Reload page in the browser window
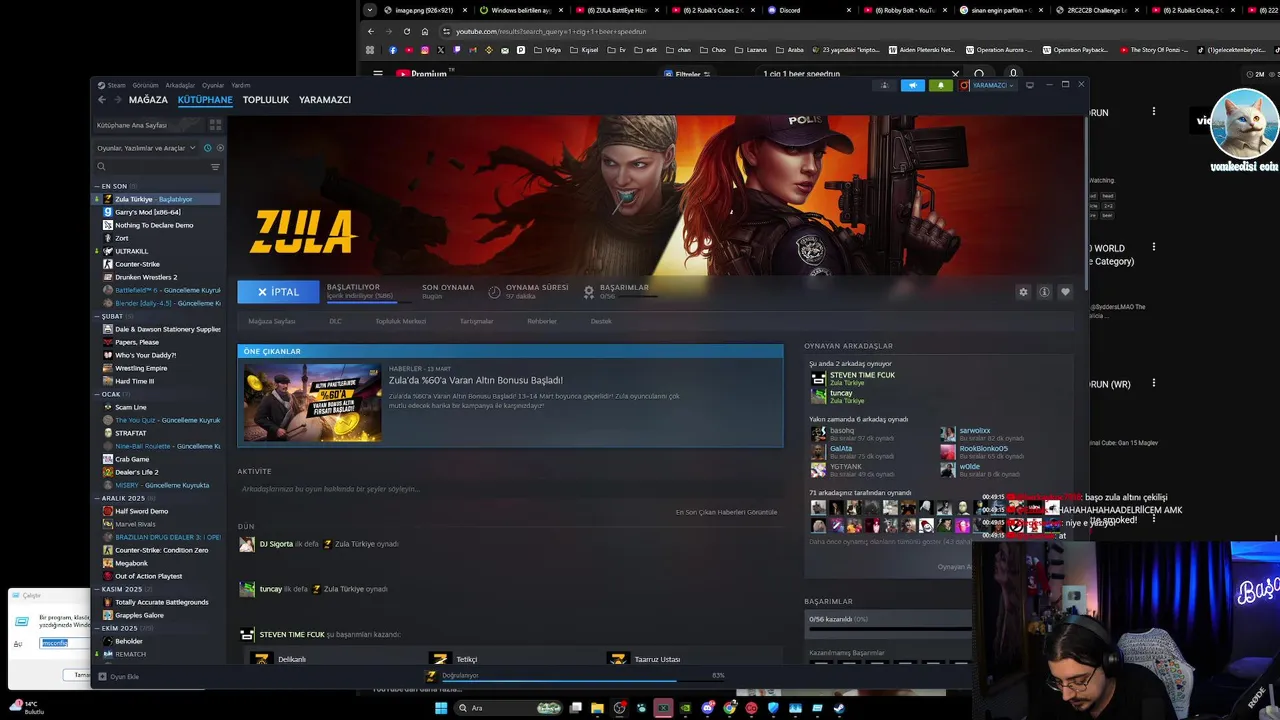 [x=406, y=31]
